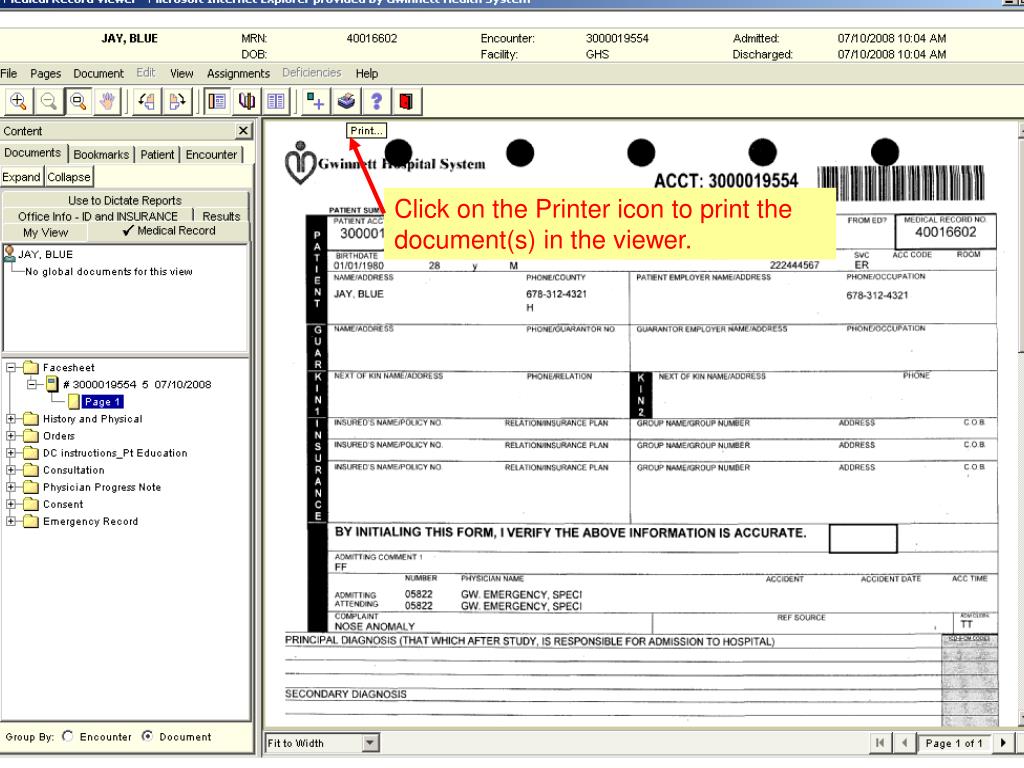The width and height of the screenshot is (1024, 768).
Task: Select the zoom-to-region magnifier tool
Action: [x=78, y=101]
